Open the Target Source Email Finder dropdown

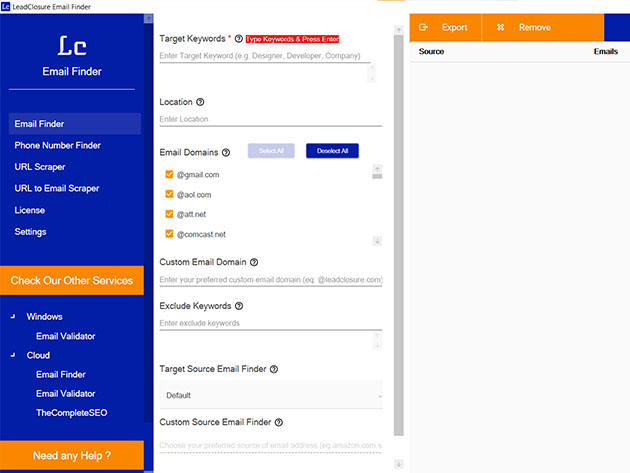coord(271,395)
